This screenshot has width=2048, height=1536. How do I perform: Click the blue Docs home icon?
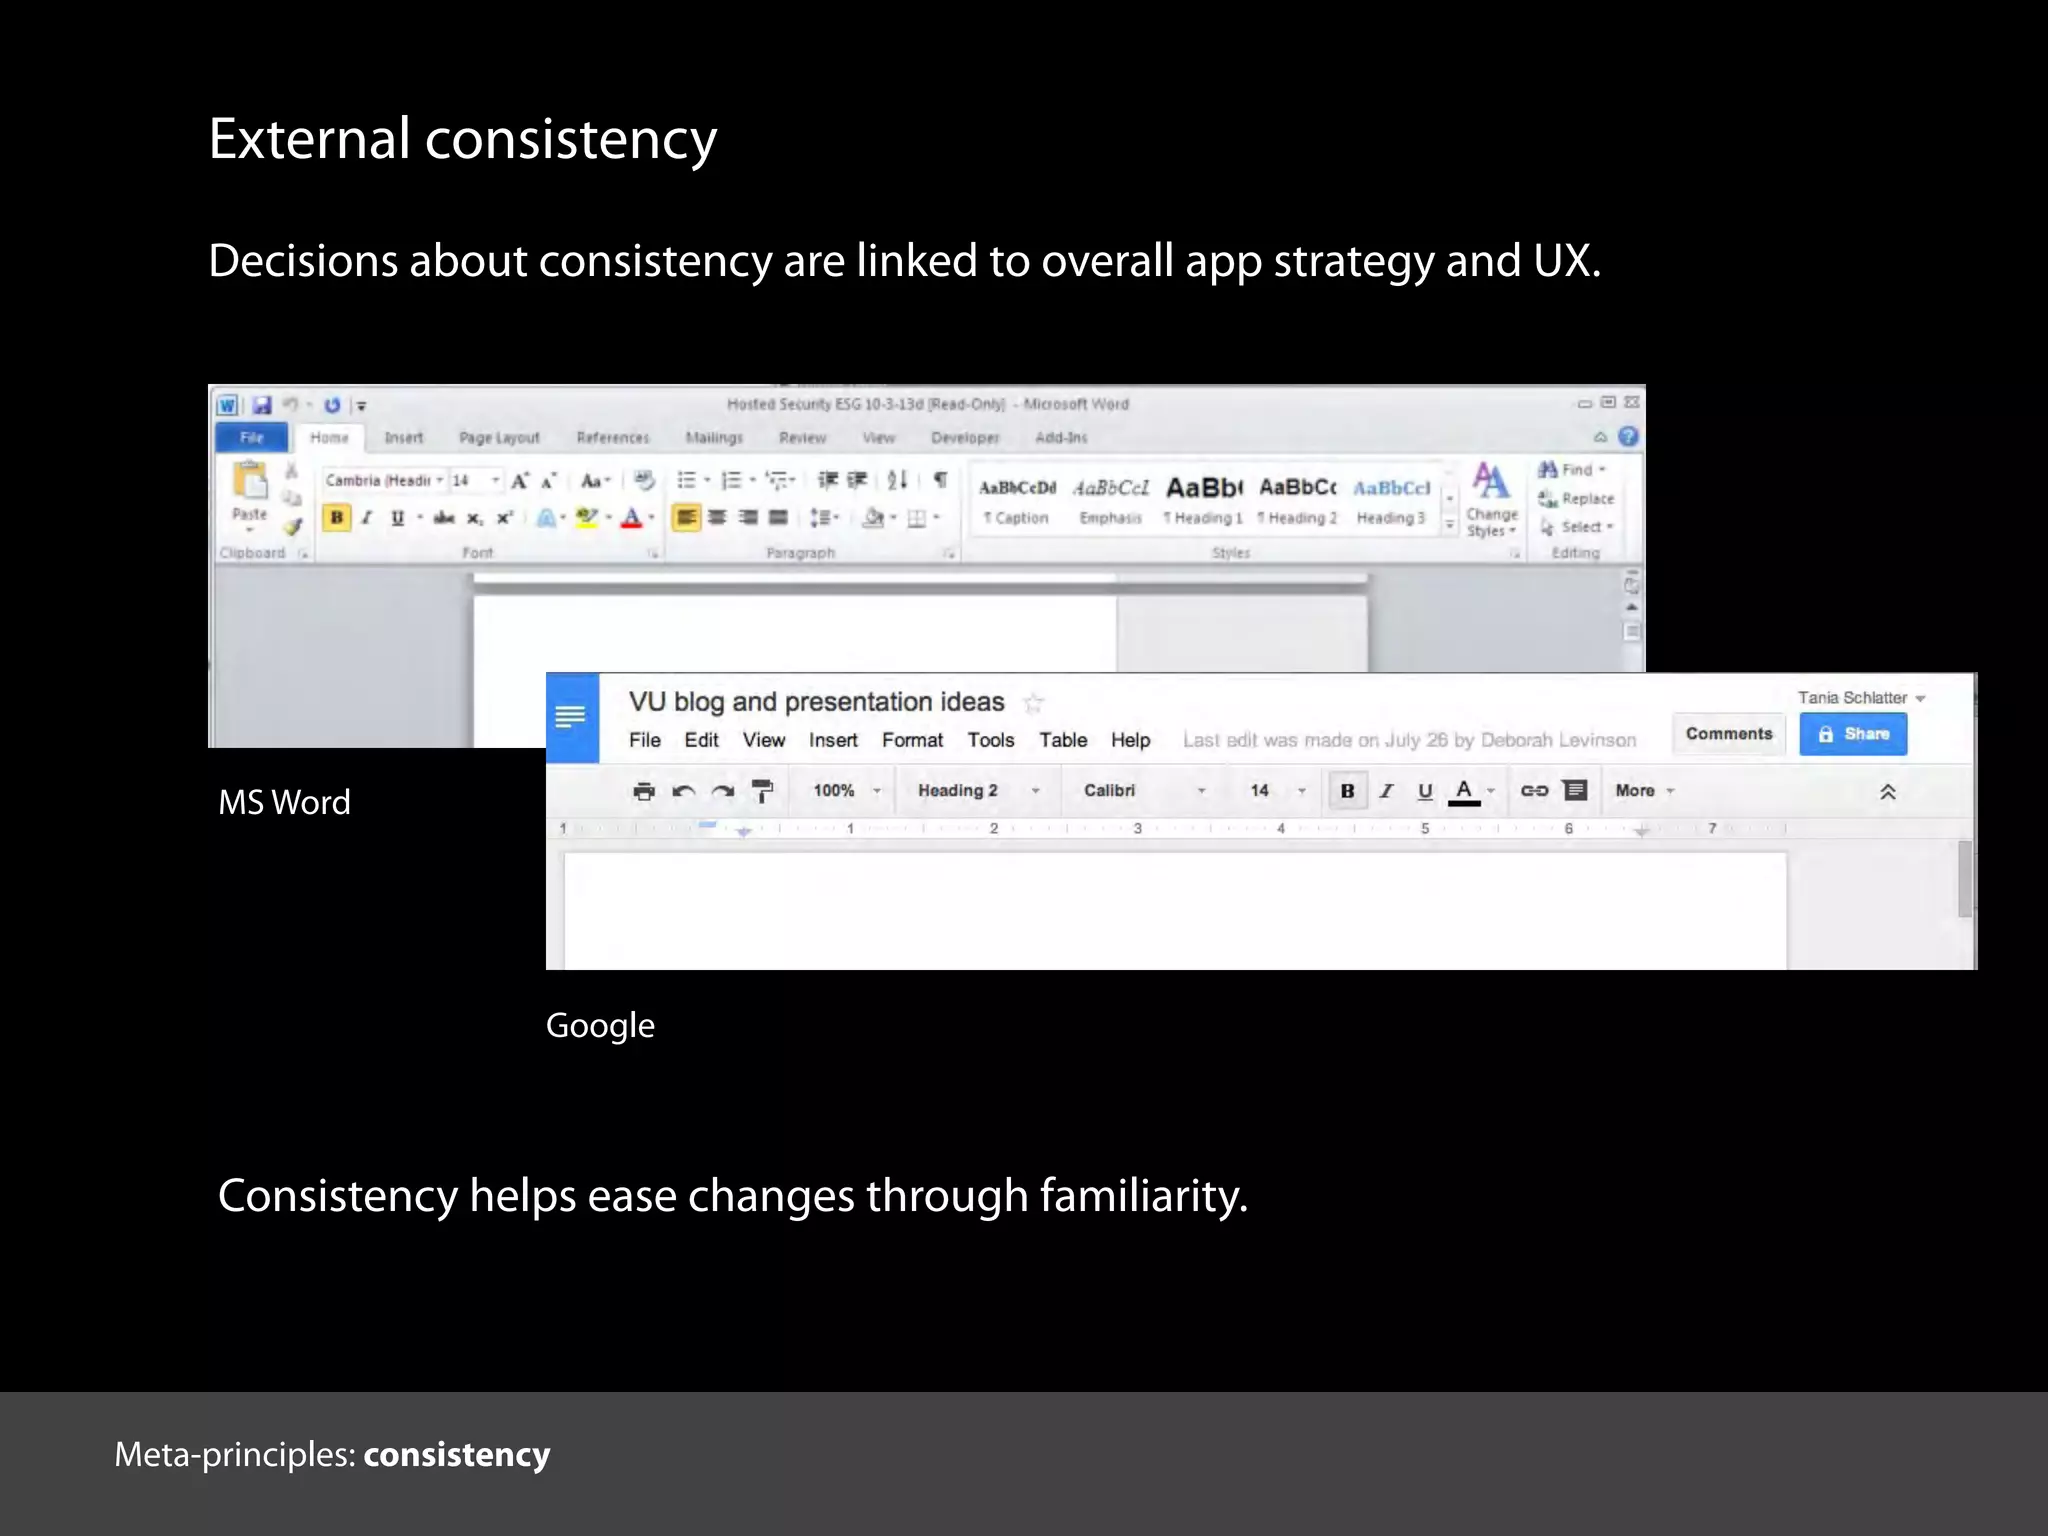572,717
